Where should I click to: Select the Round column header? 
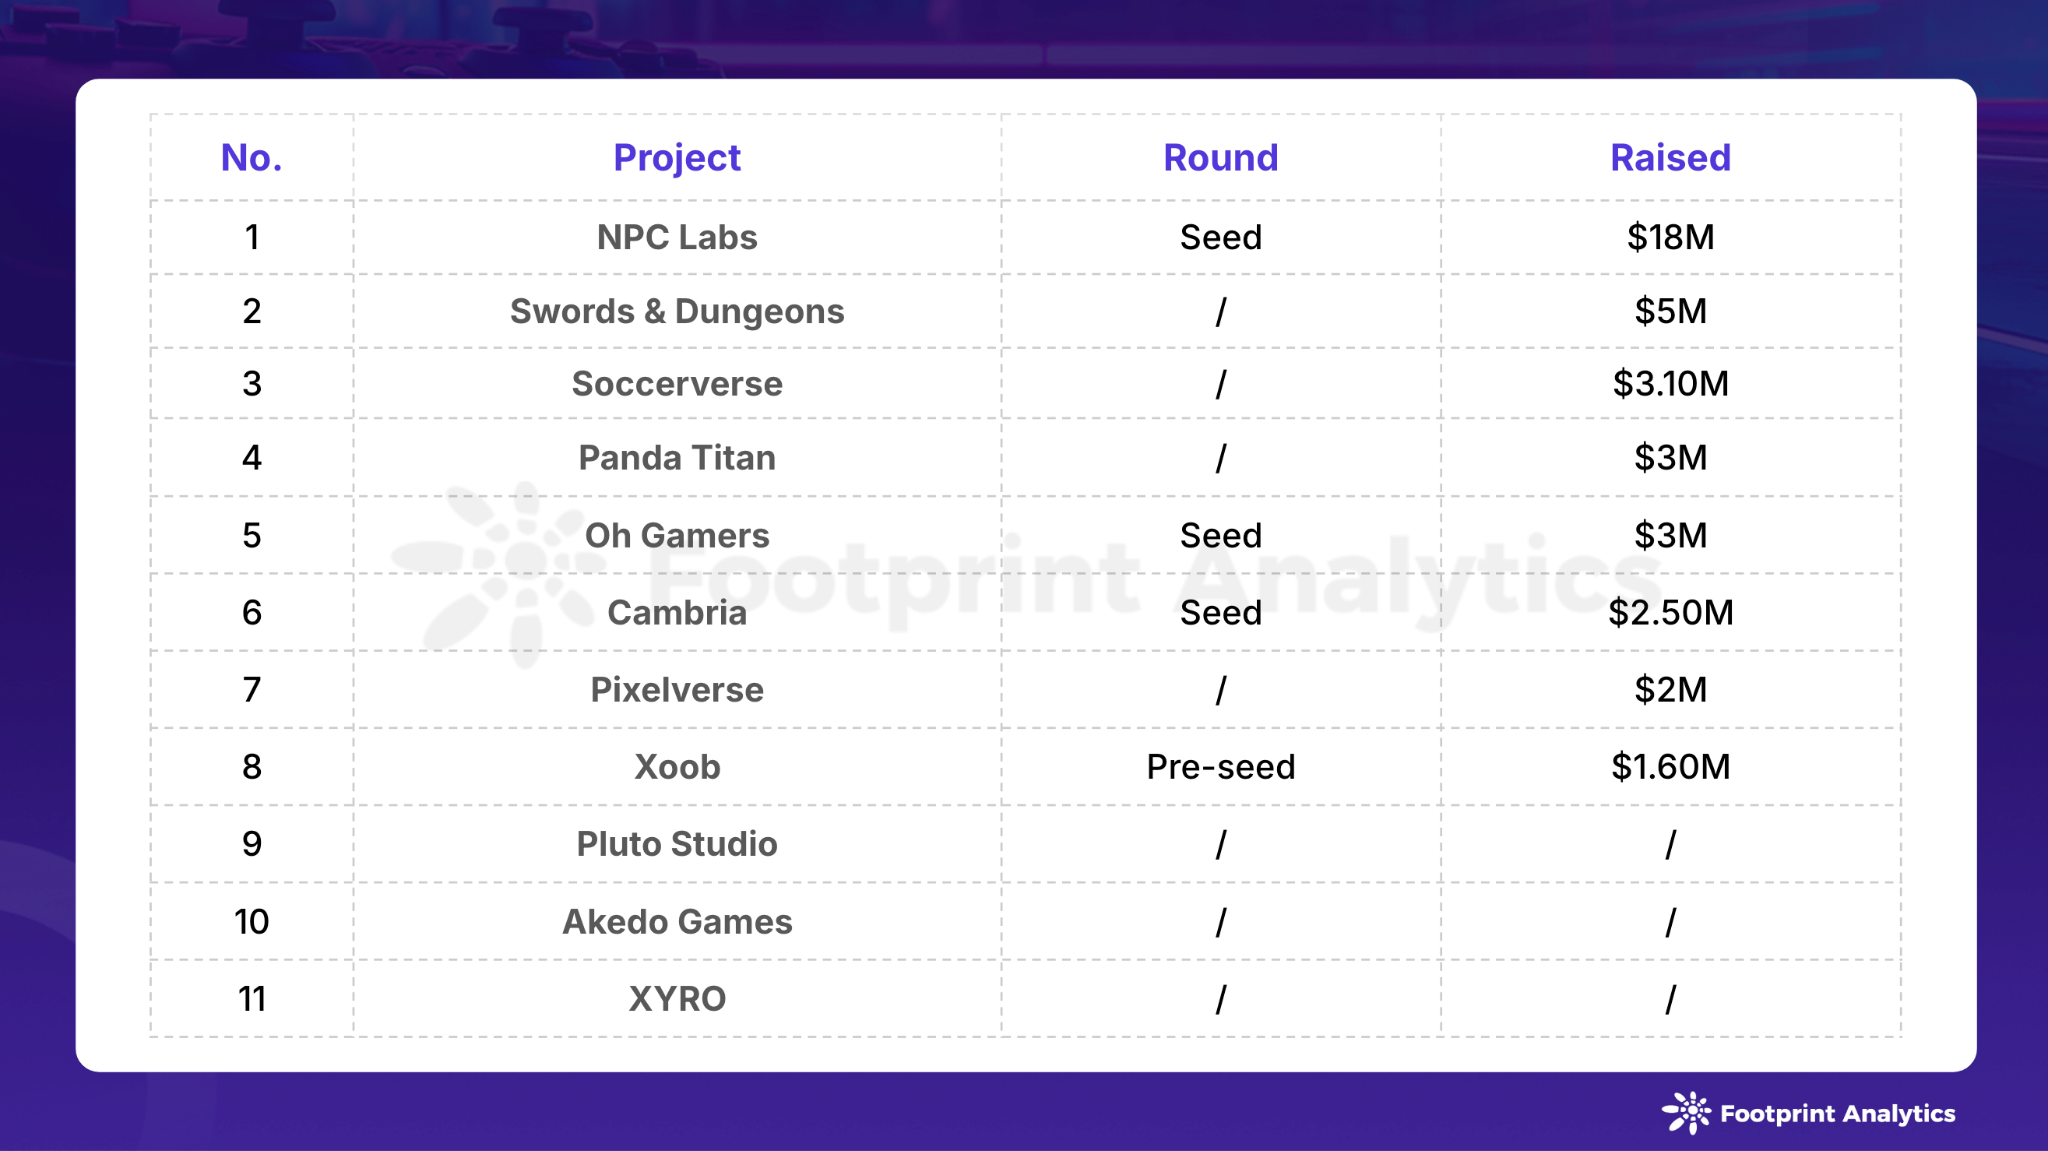(1220, 158)
